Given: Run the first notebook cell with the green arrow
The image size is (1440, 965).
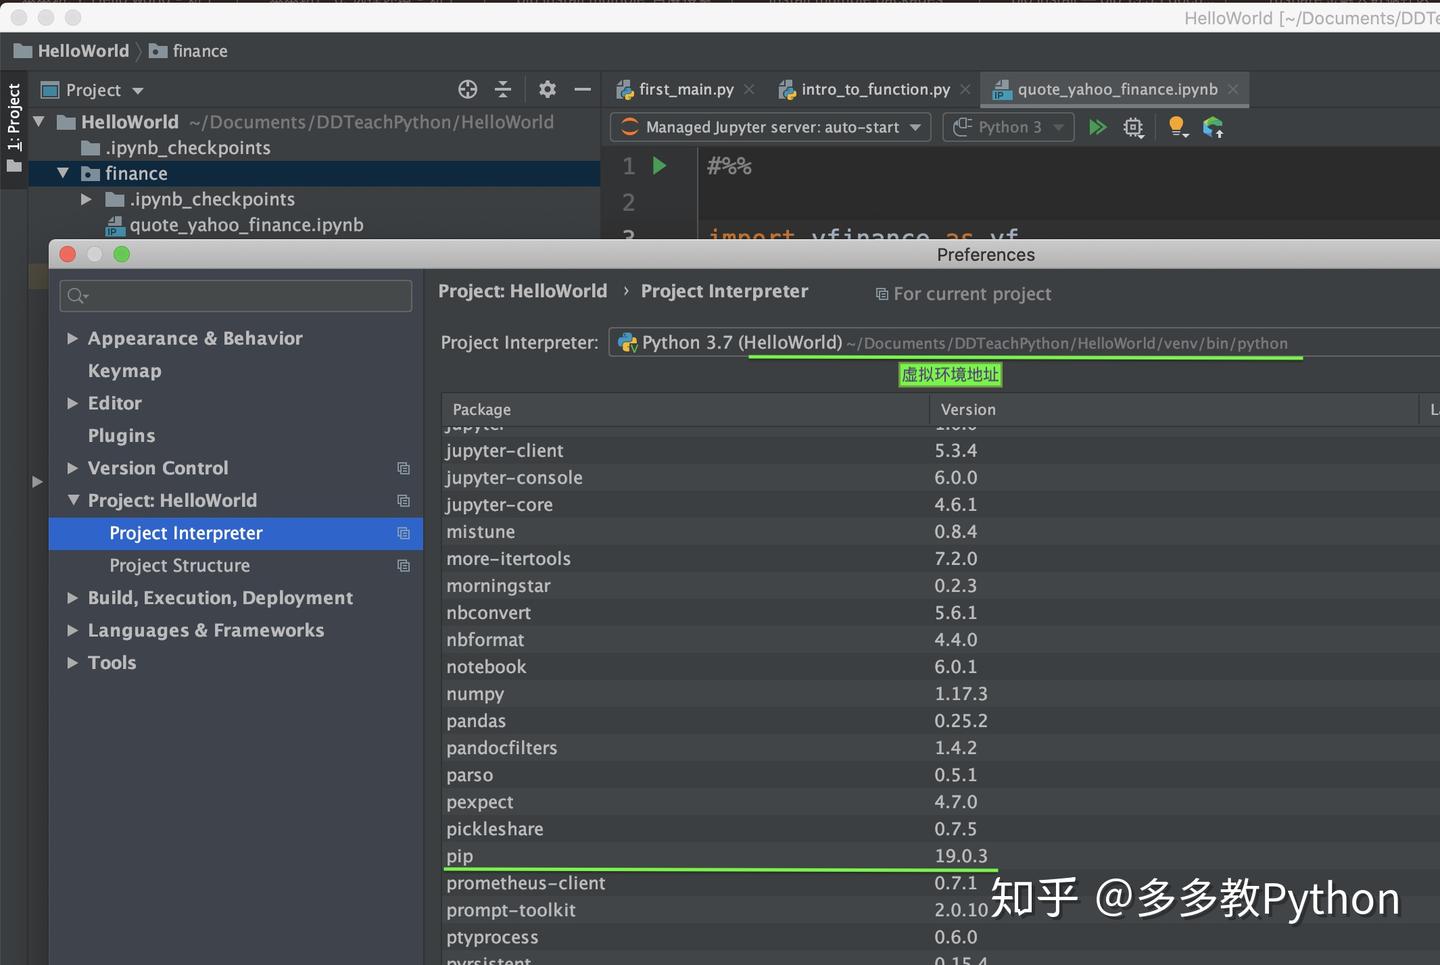Looking at the screenshot, I should tap(659, 165).
